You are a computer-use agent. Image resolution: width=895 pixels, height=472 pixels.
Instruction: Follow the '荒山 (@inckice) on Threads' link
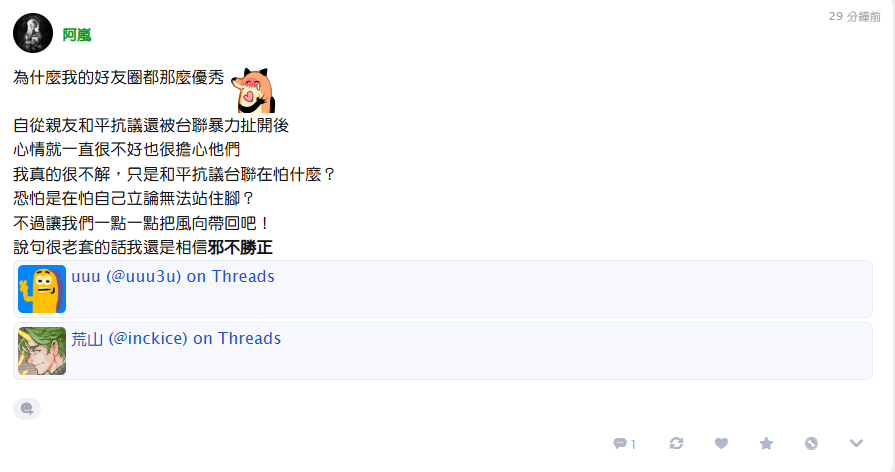[176, 338]
